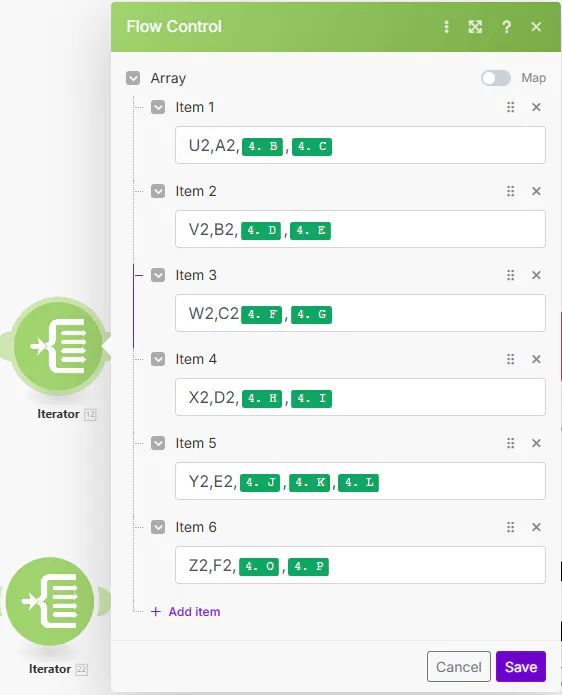This screenshot has width=562, height=695.
Task: Click the Cancel button
Action: click(459, 667)
